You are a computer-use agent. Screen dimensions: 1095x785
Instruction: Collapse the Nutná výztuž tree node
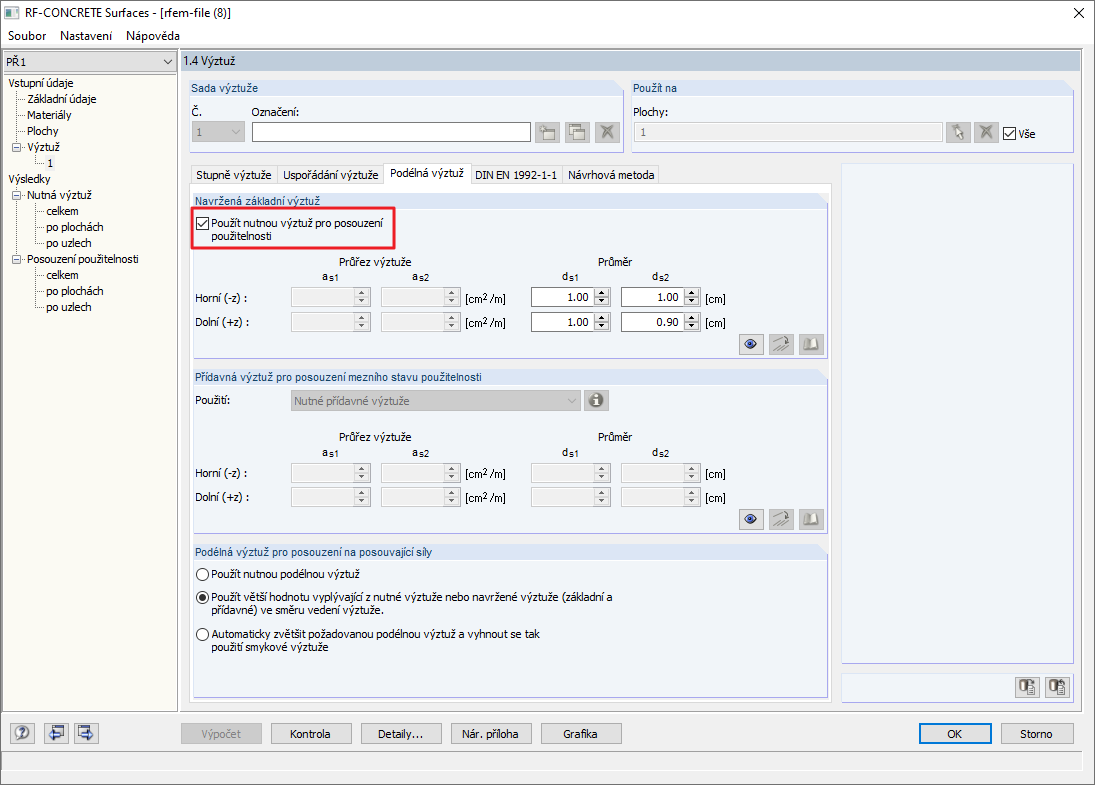click(16, 196)
